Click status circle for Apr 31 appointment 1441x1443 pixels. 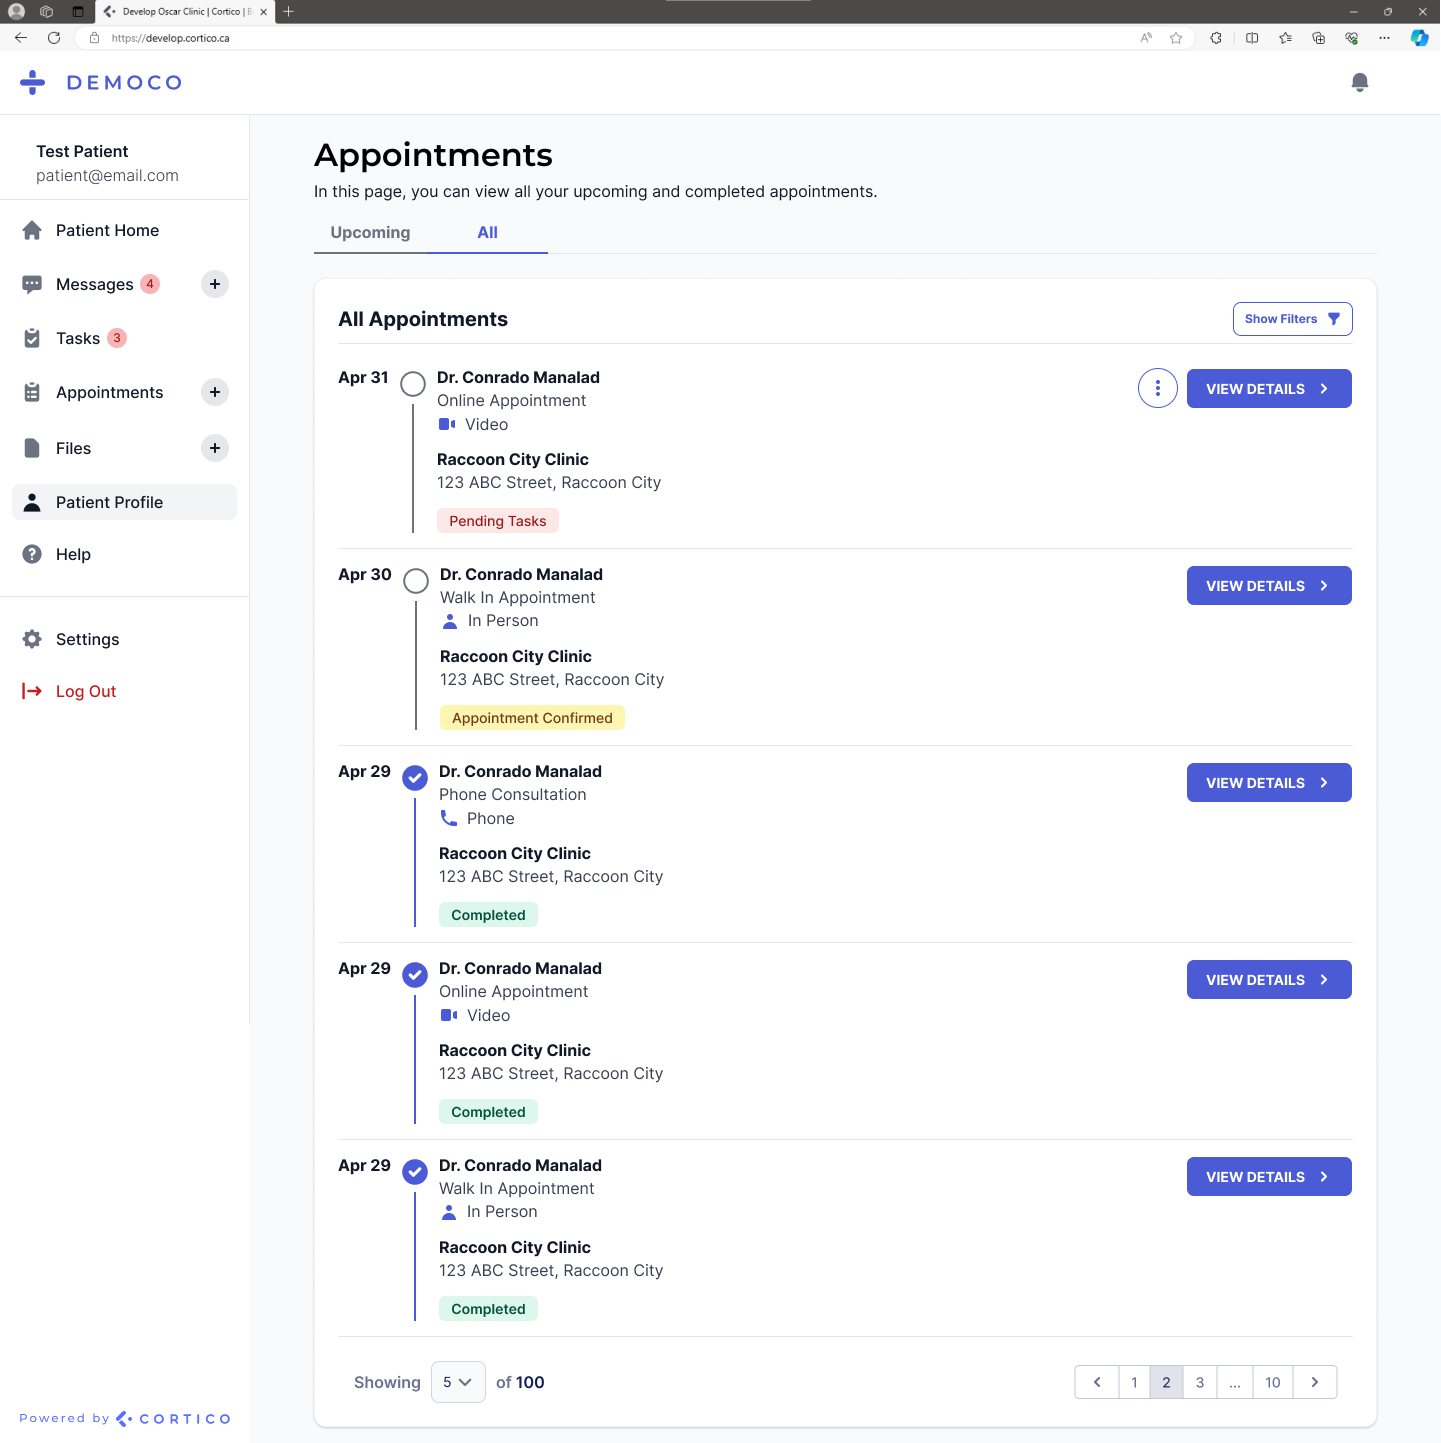click(413, 384)
